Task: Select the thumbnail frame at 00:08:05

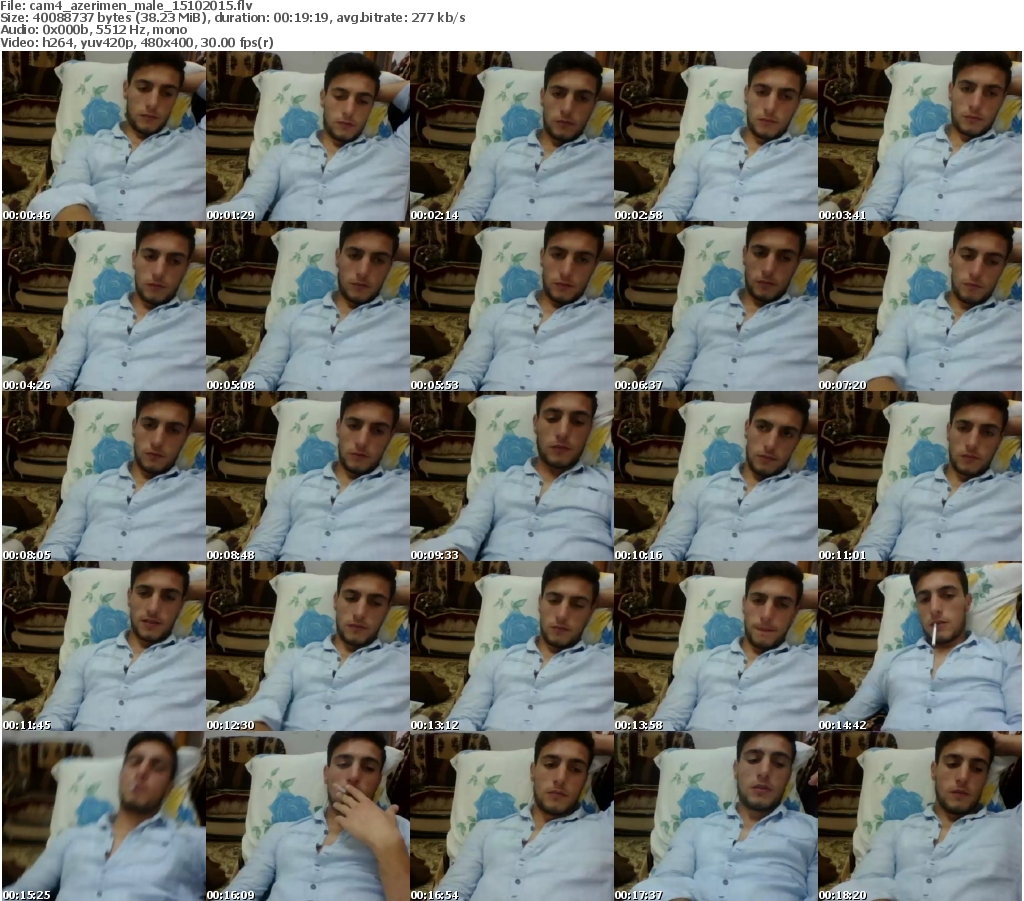Action: [x=104, y=476]
